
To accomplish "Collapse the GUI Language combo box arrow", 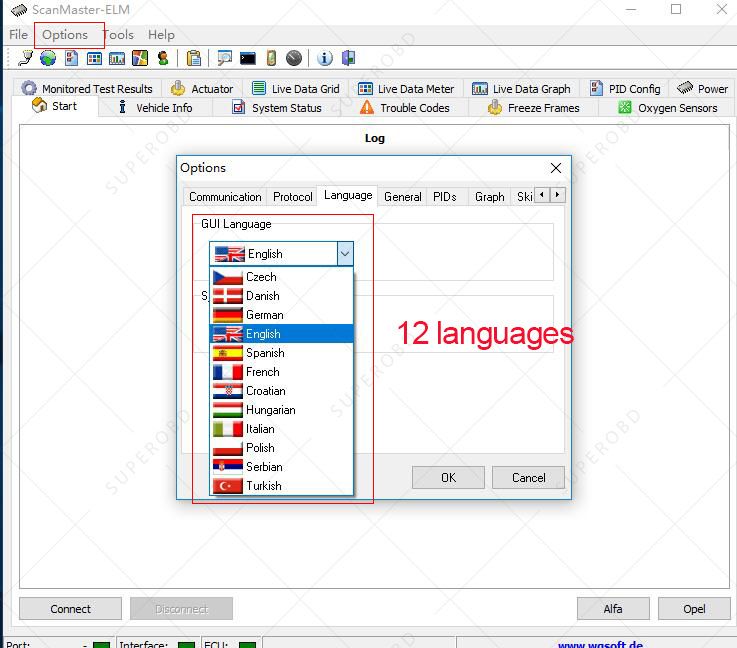I will (x=345, y=254).
